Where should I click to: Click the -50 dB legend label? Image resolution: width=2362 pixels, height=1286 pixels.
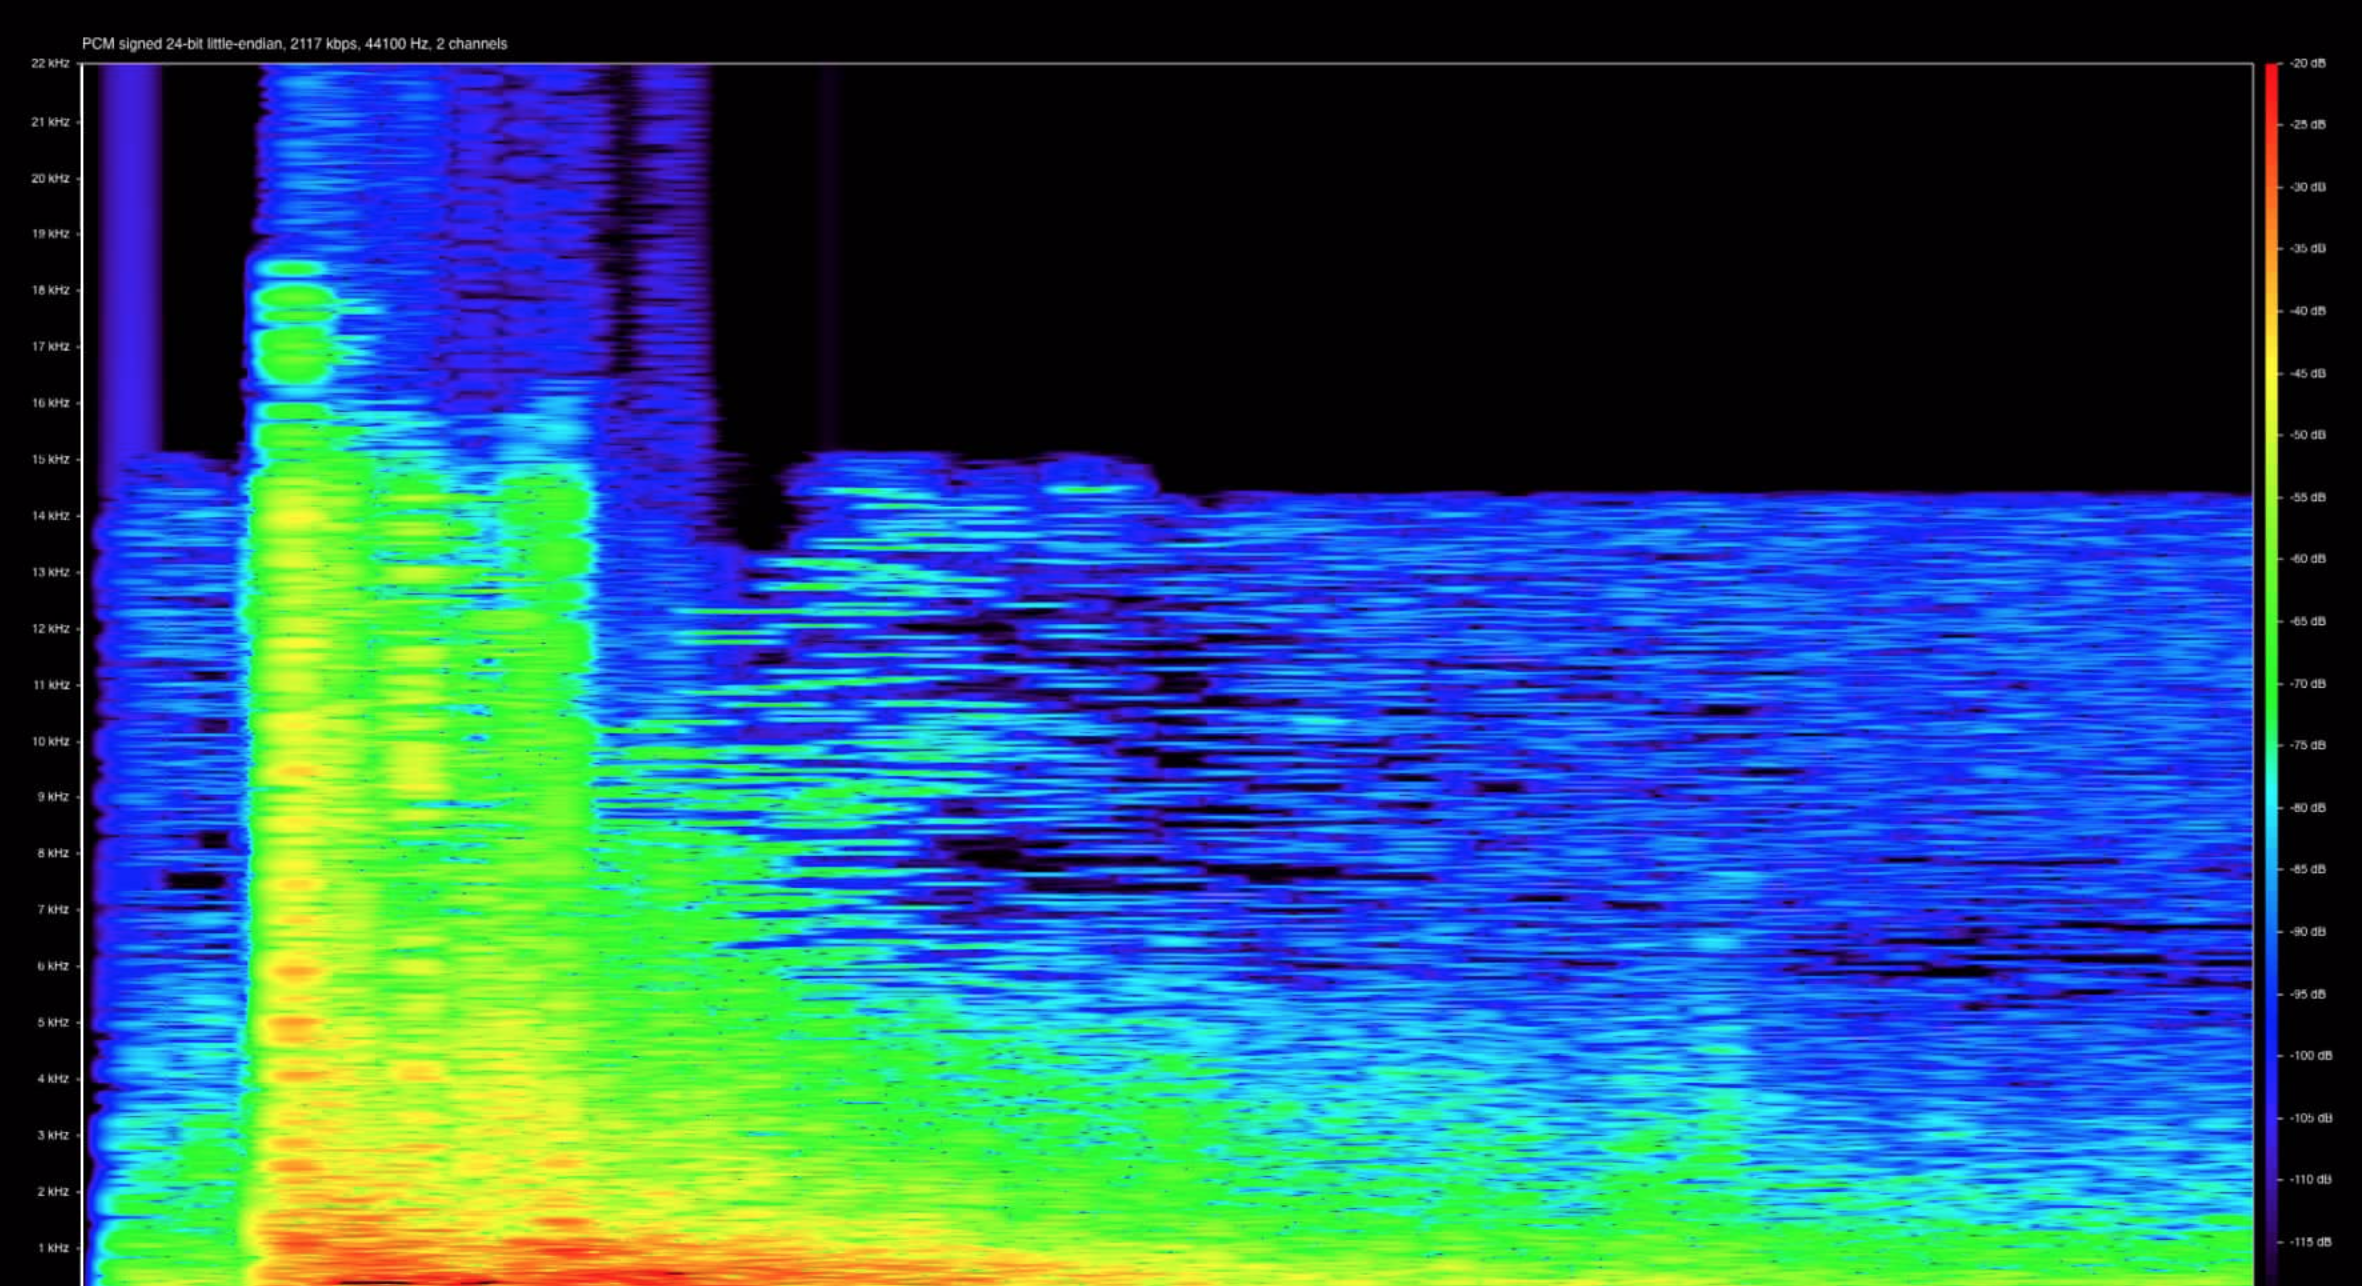(2307, 435)
